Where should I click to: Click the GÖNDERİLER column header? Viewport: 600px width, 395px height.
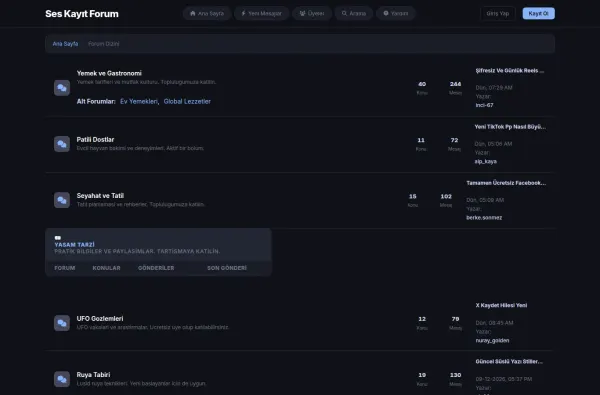click(x=156, y=268)
